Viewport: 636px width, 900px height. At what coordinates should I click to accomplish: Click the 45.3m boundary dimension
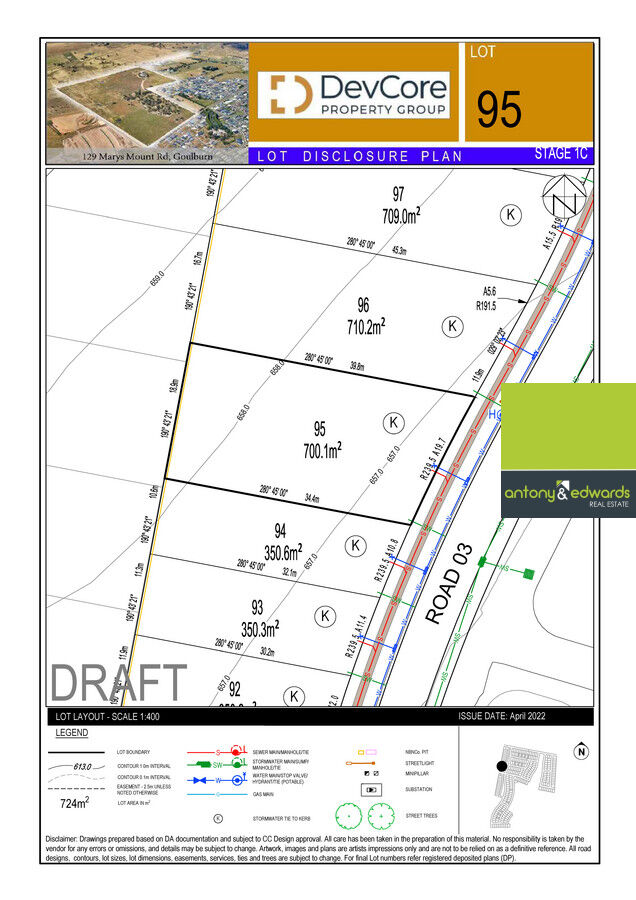(400, 251)
